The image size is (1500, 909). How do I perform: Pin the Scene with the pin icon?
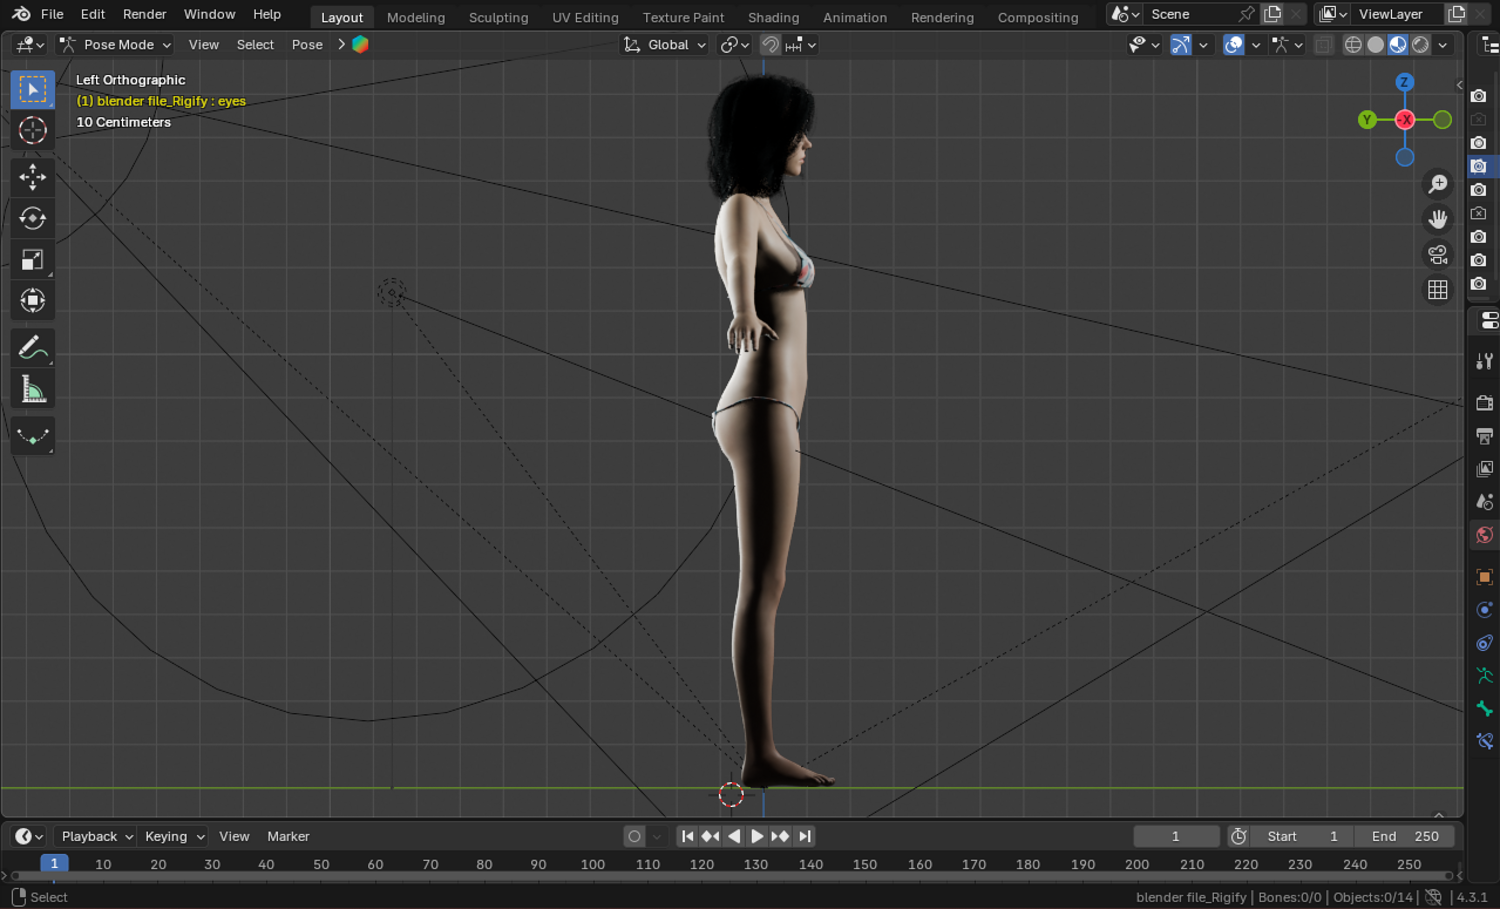(x=1247, y=14)
